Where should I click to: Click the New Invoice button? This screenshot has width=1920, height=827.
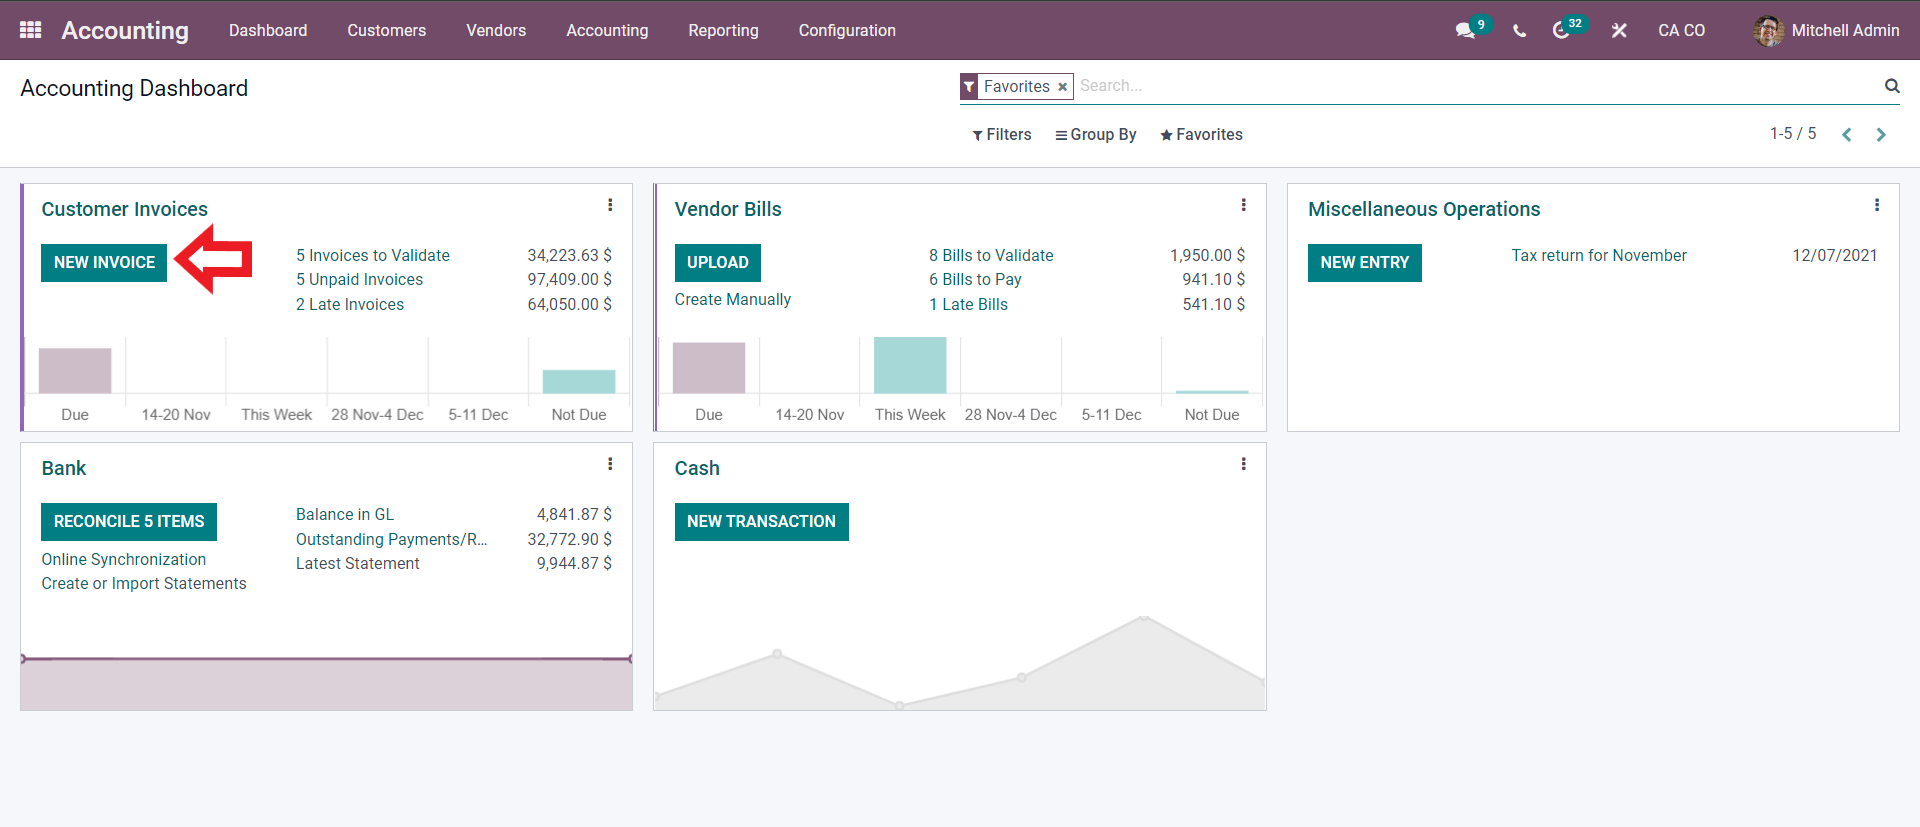[104, 262]
